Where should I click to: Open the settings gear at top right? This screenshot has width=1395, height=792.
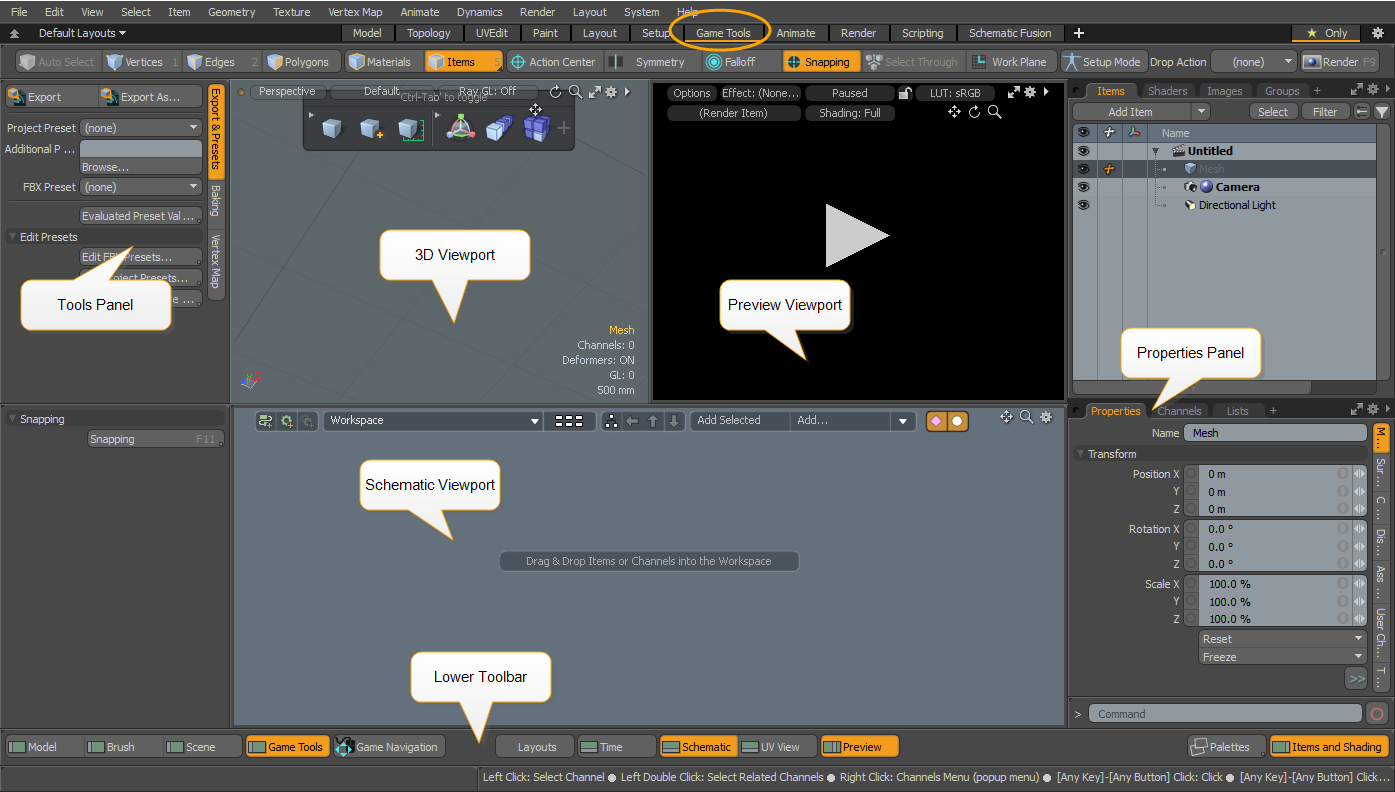[1378, 33]
